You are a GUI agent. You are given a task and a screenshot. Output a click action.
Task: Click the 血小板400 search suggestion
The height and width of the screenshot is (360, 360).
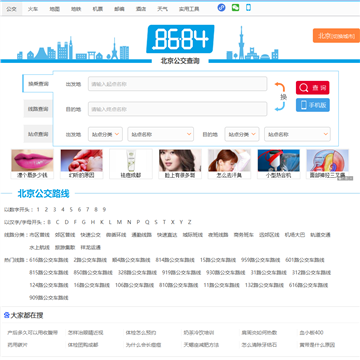pyautogui.click(x=311, y=333)
